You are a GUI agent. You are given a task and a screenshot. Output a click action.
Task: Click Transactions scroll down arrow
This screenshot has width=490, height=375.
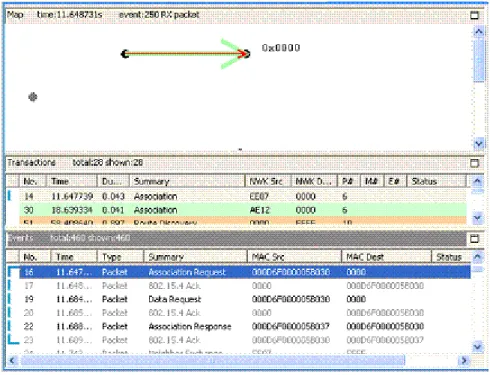[x=477, y=218]
